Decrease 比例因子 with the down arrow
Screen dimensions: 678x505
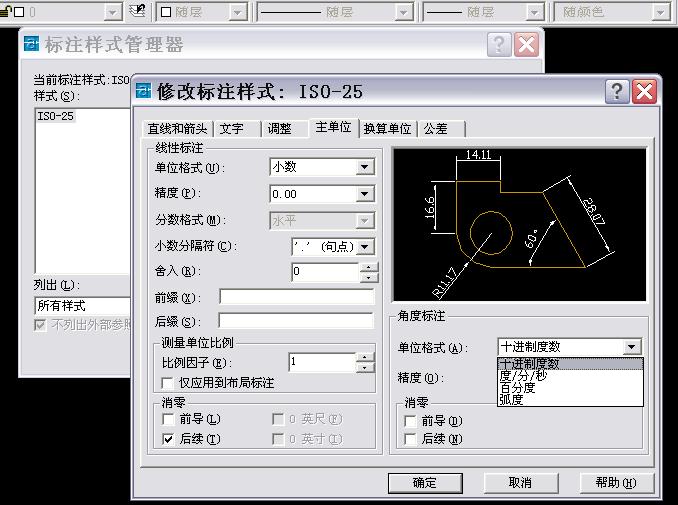(x=365, y=367)
